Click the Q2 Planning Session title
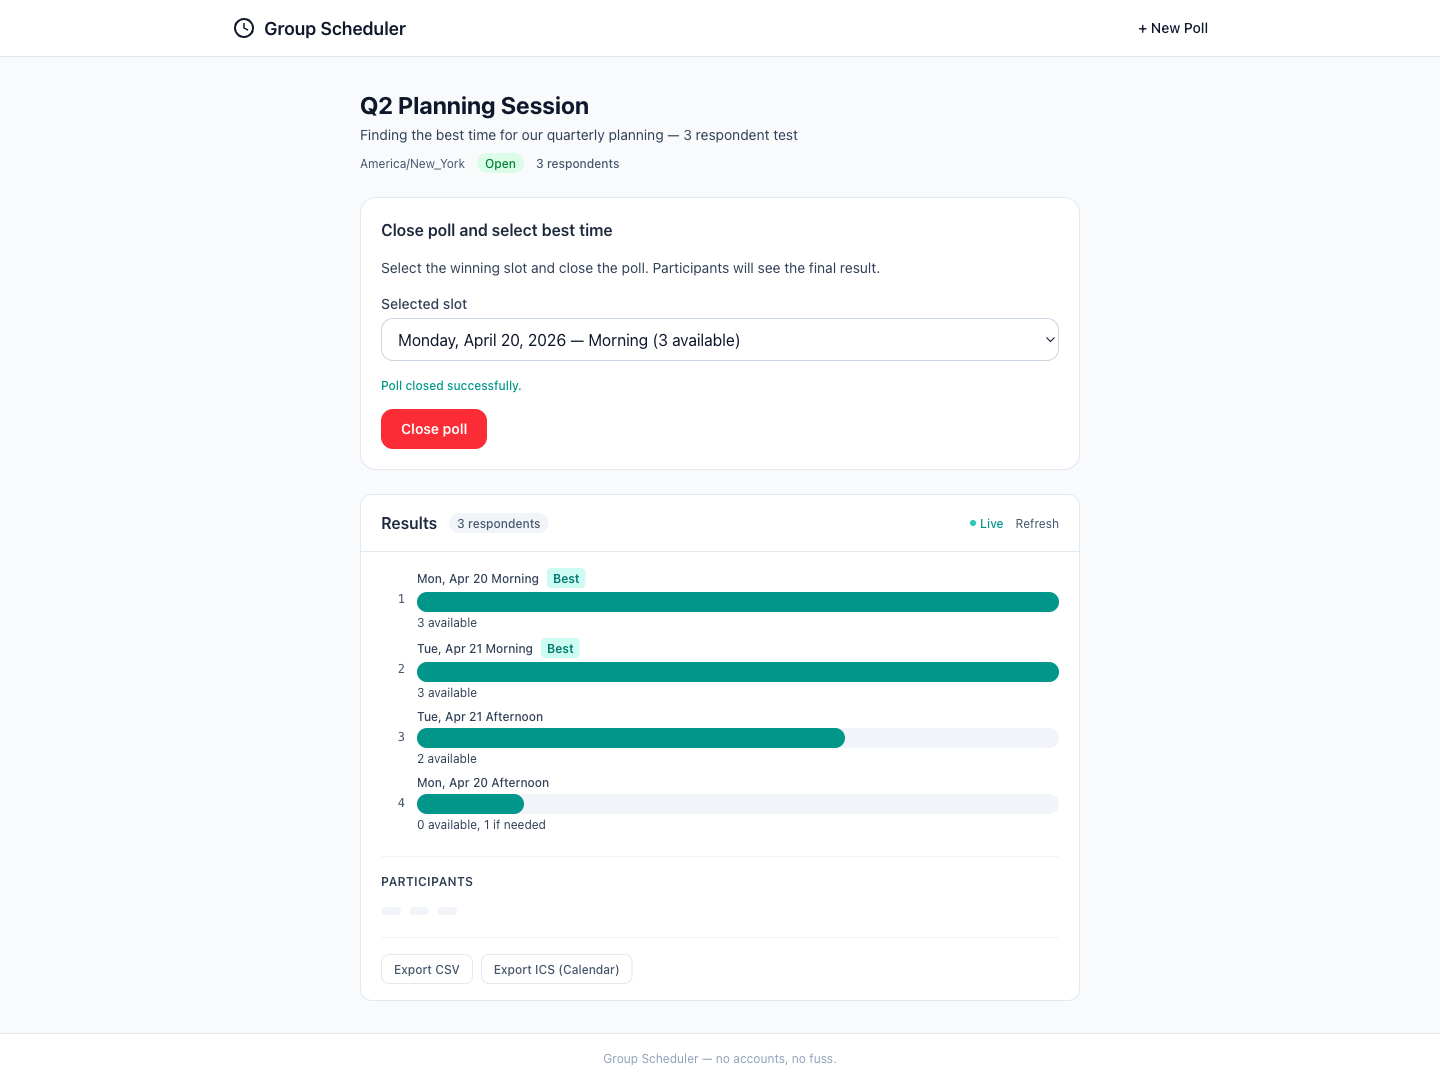Image resolution: width=1440 pixels, height=1082 pixels. pyautogui.click(x=474, y=106)
